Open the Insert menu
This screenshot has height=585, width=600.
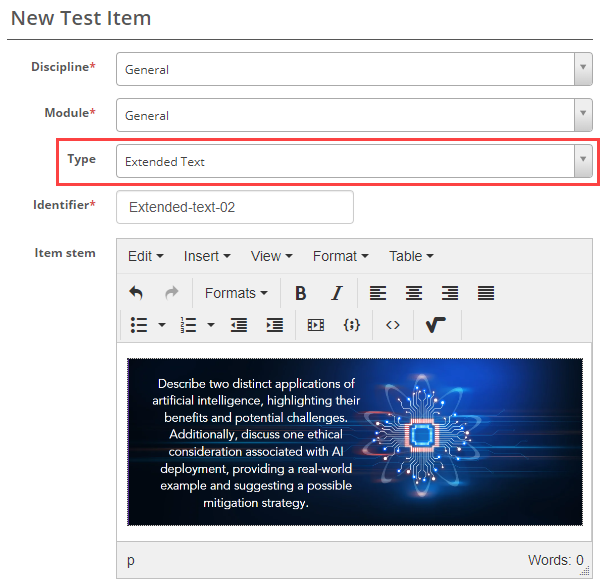coord(207,256)
